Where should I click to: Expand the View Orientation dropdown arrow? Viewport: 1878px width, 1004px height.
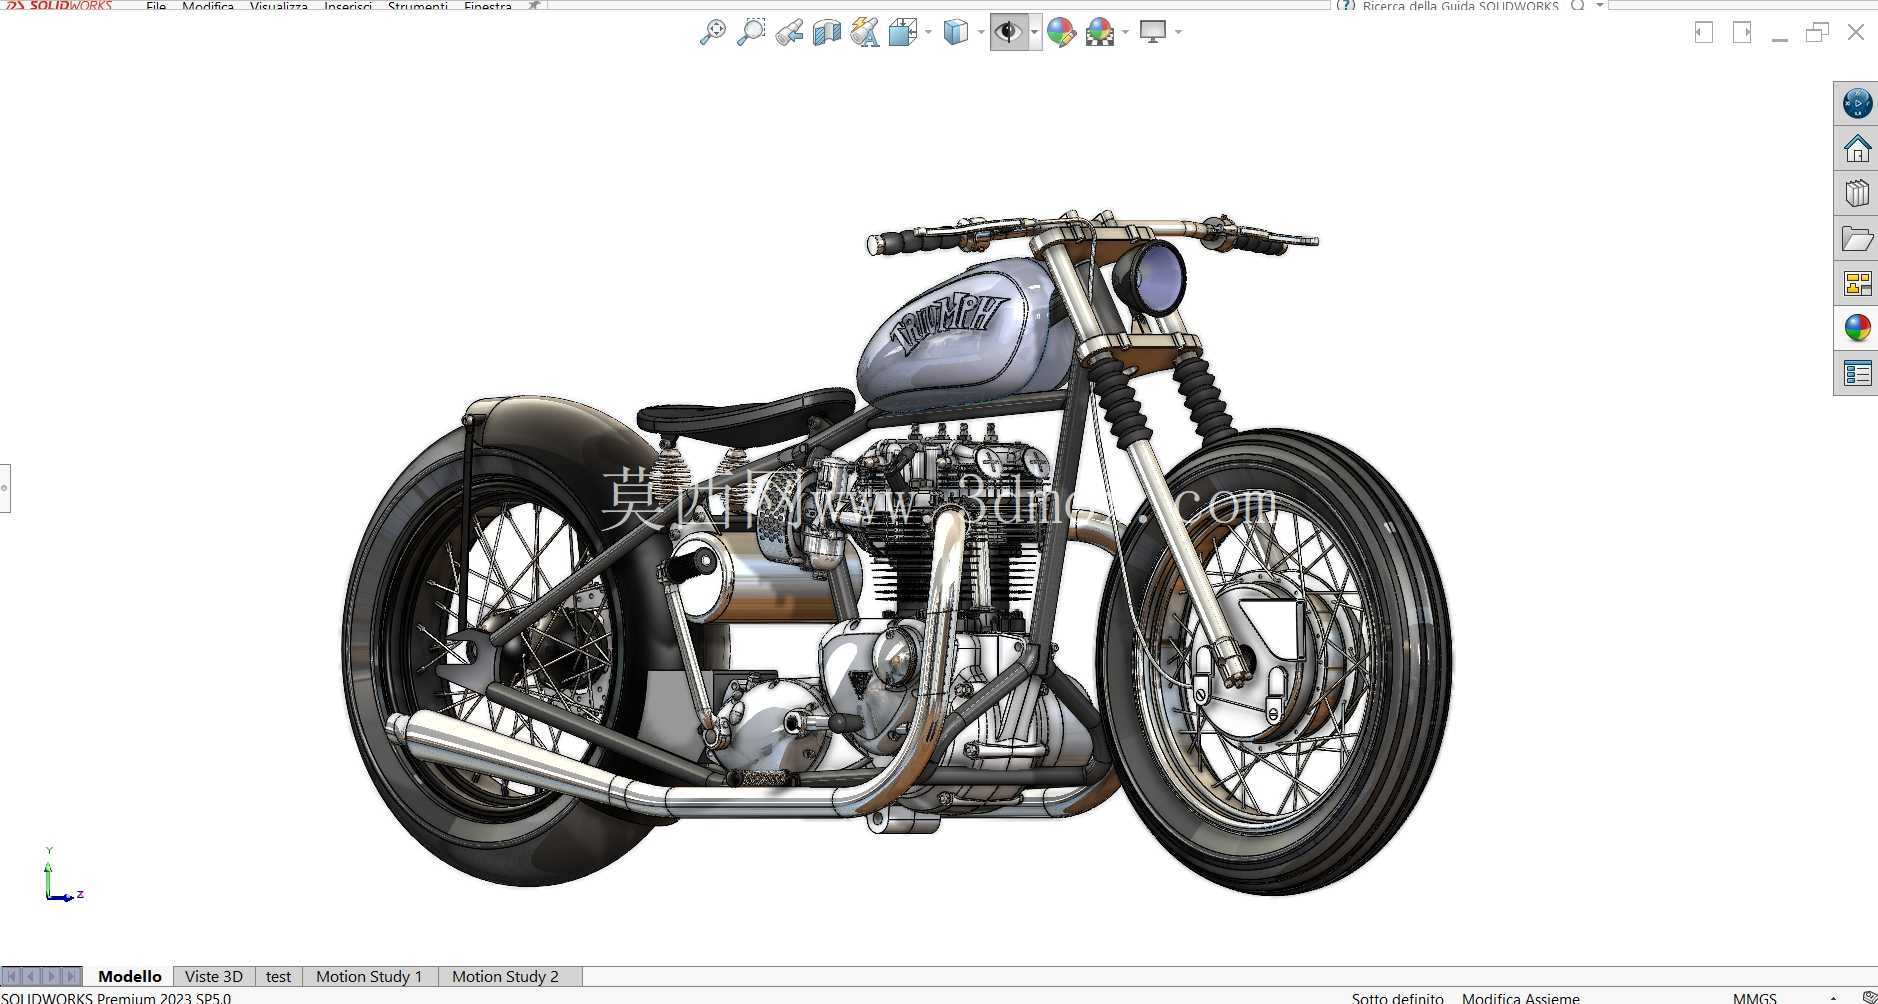pos(929,32)
